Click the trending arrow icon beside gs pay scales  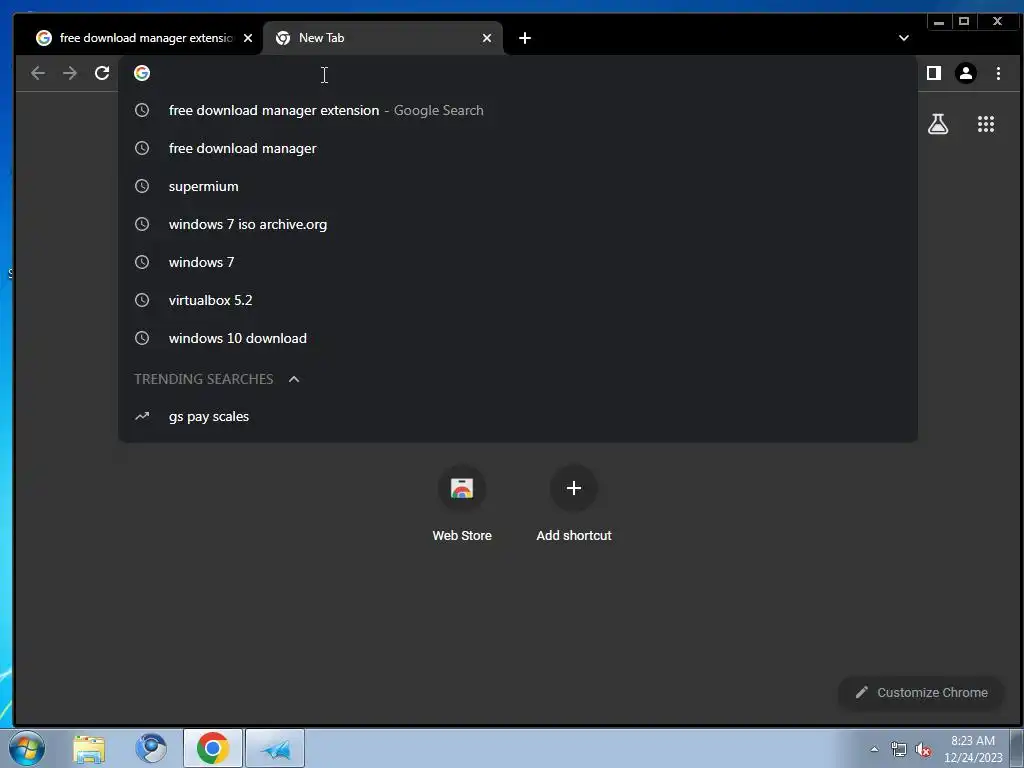[142, 416]
